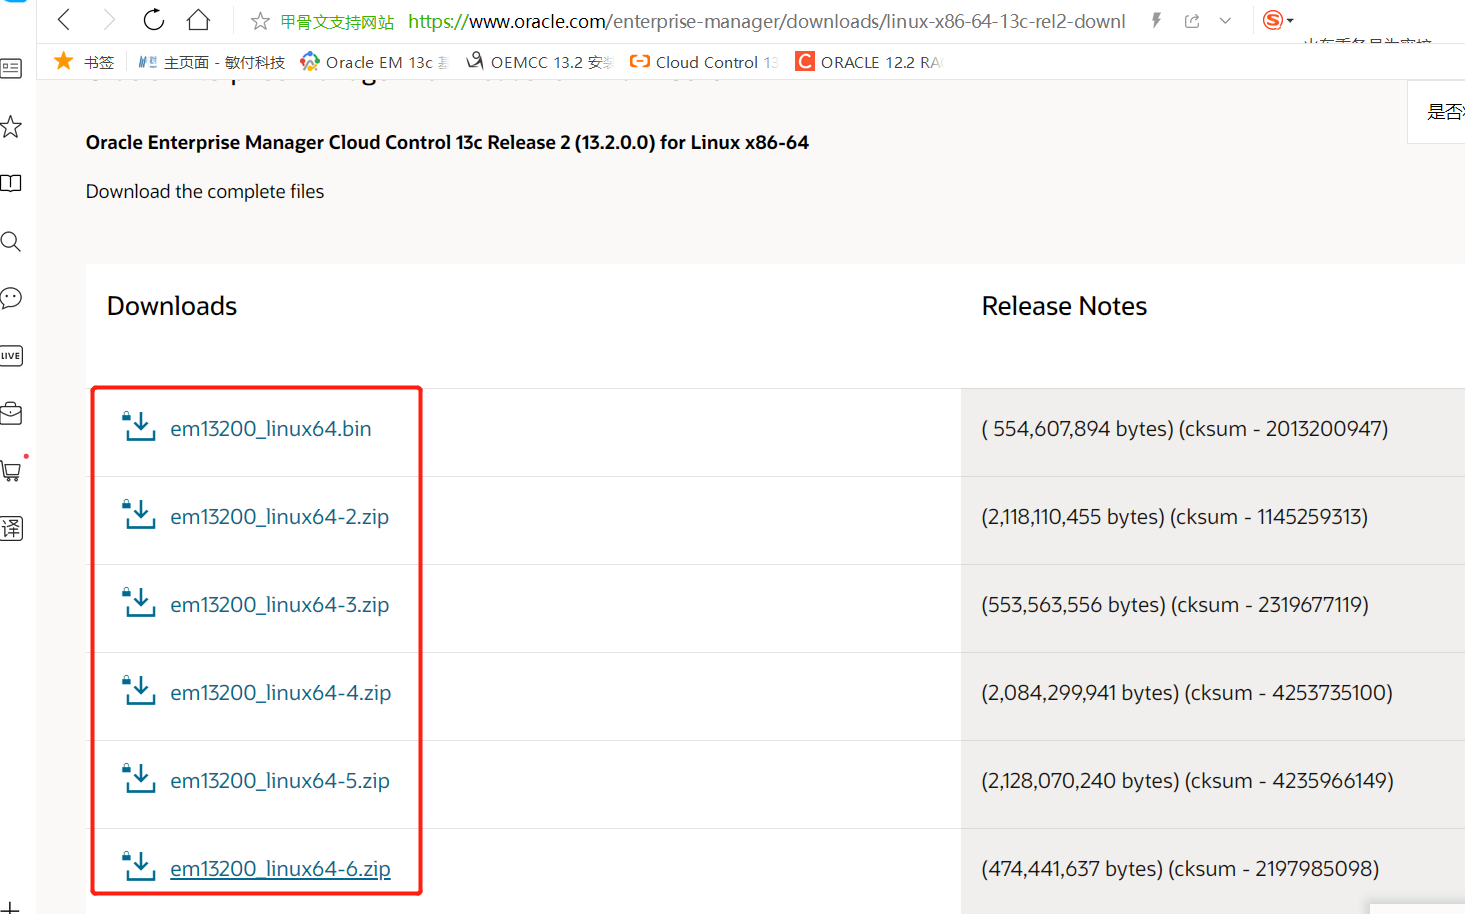Open the 书签 bookmarks menu
1465x914 pixels.
tap(88, 61)
